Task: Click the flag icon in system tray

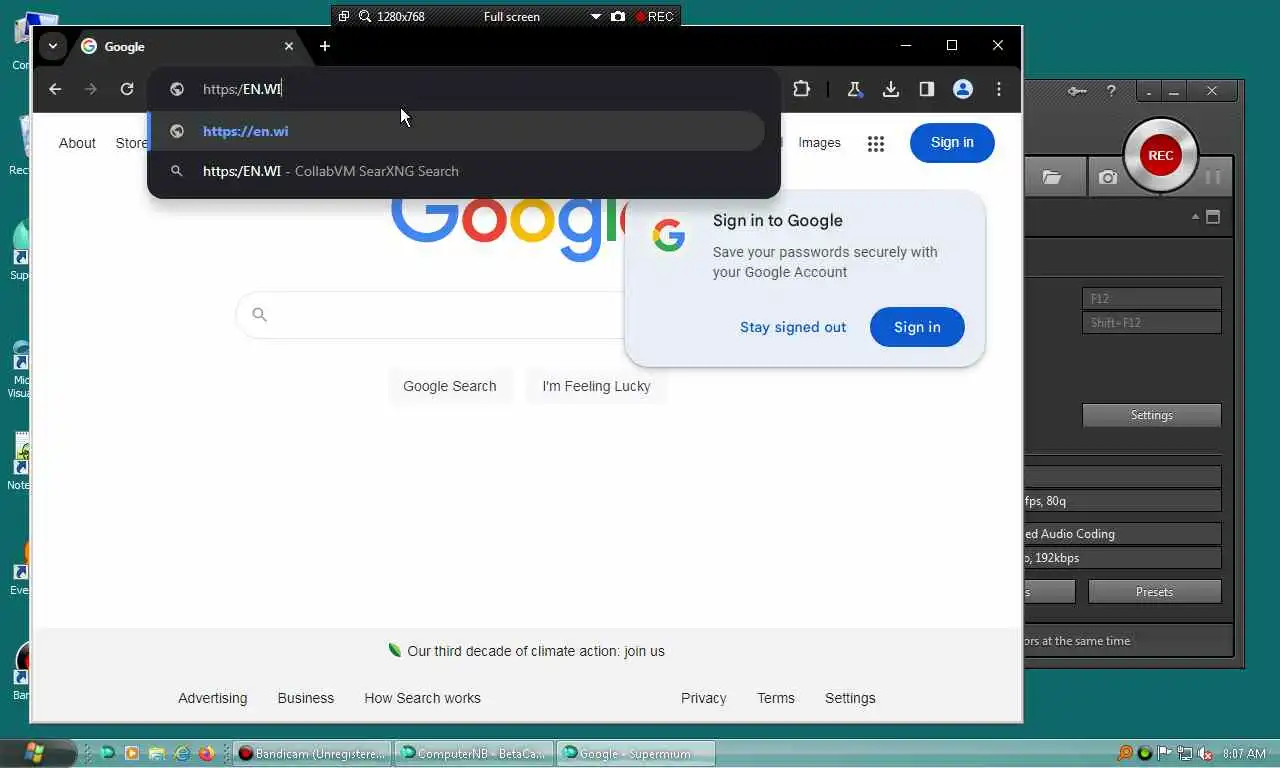Action: pos(1165,753)
